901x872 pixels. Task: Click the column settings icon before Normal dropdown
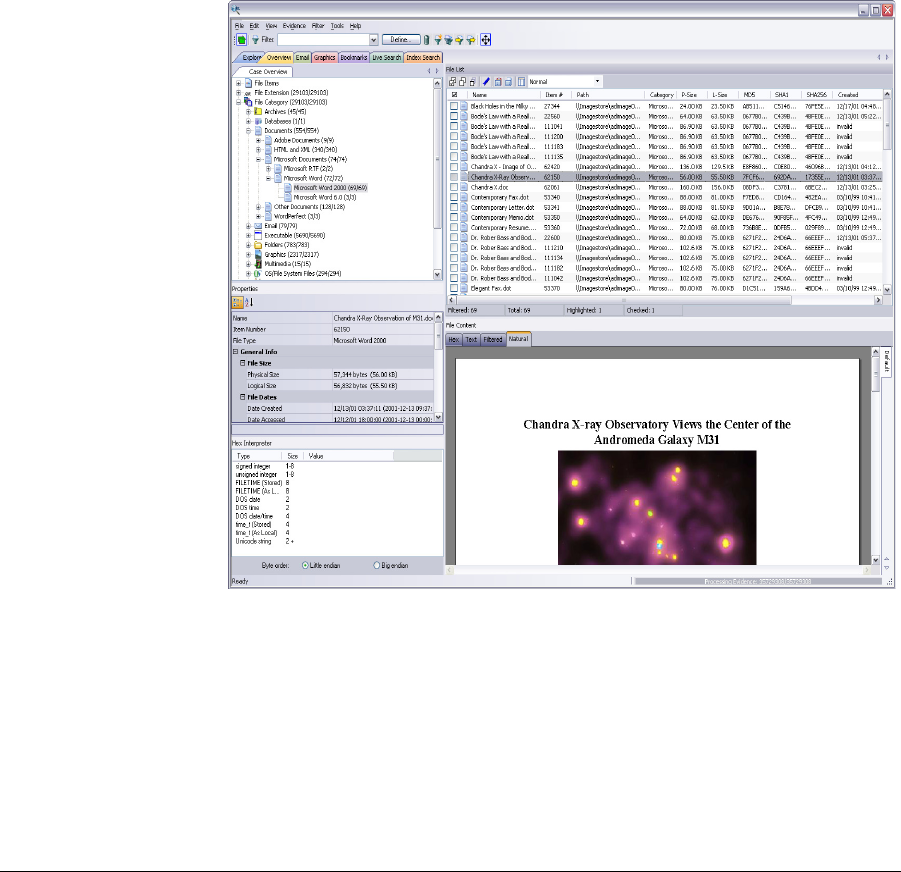tap(521, 82)
